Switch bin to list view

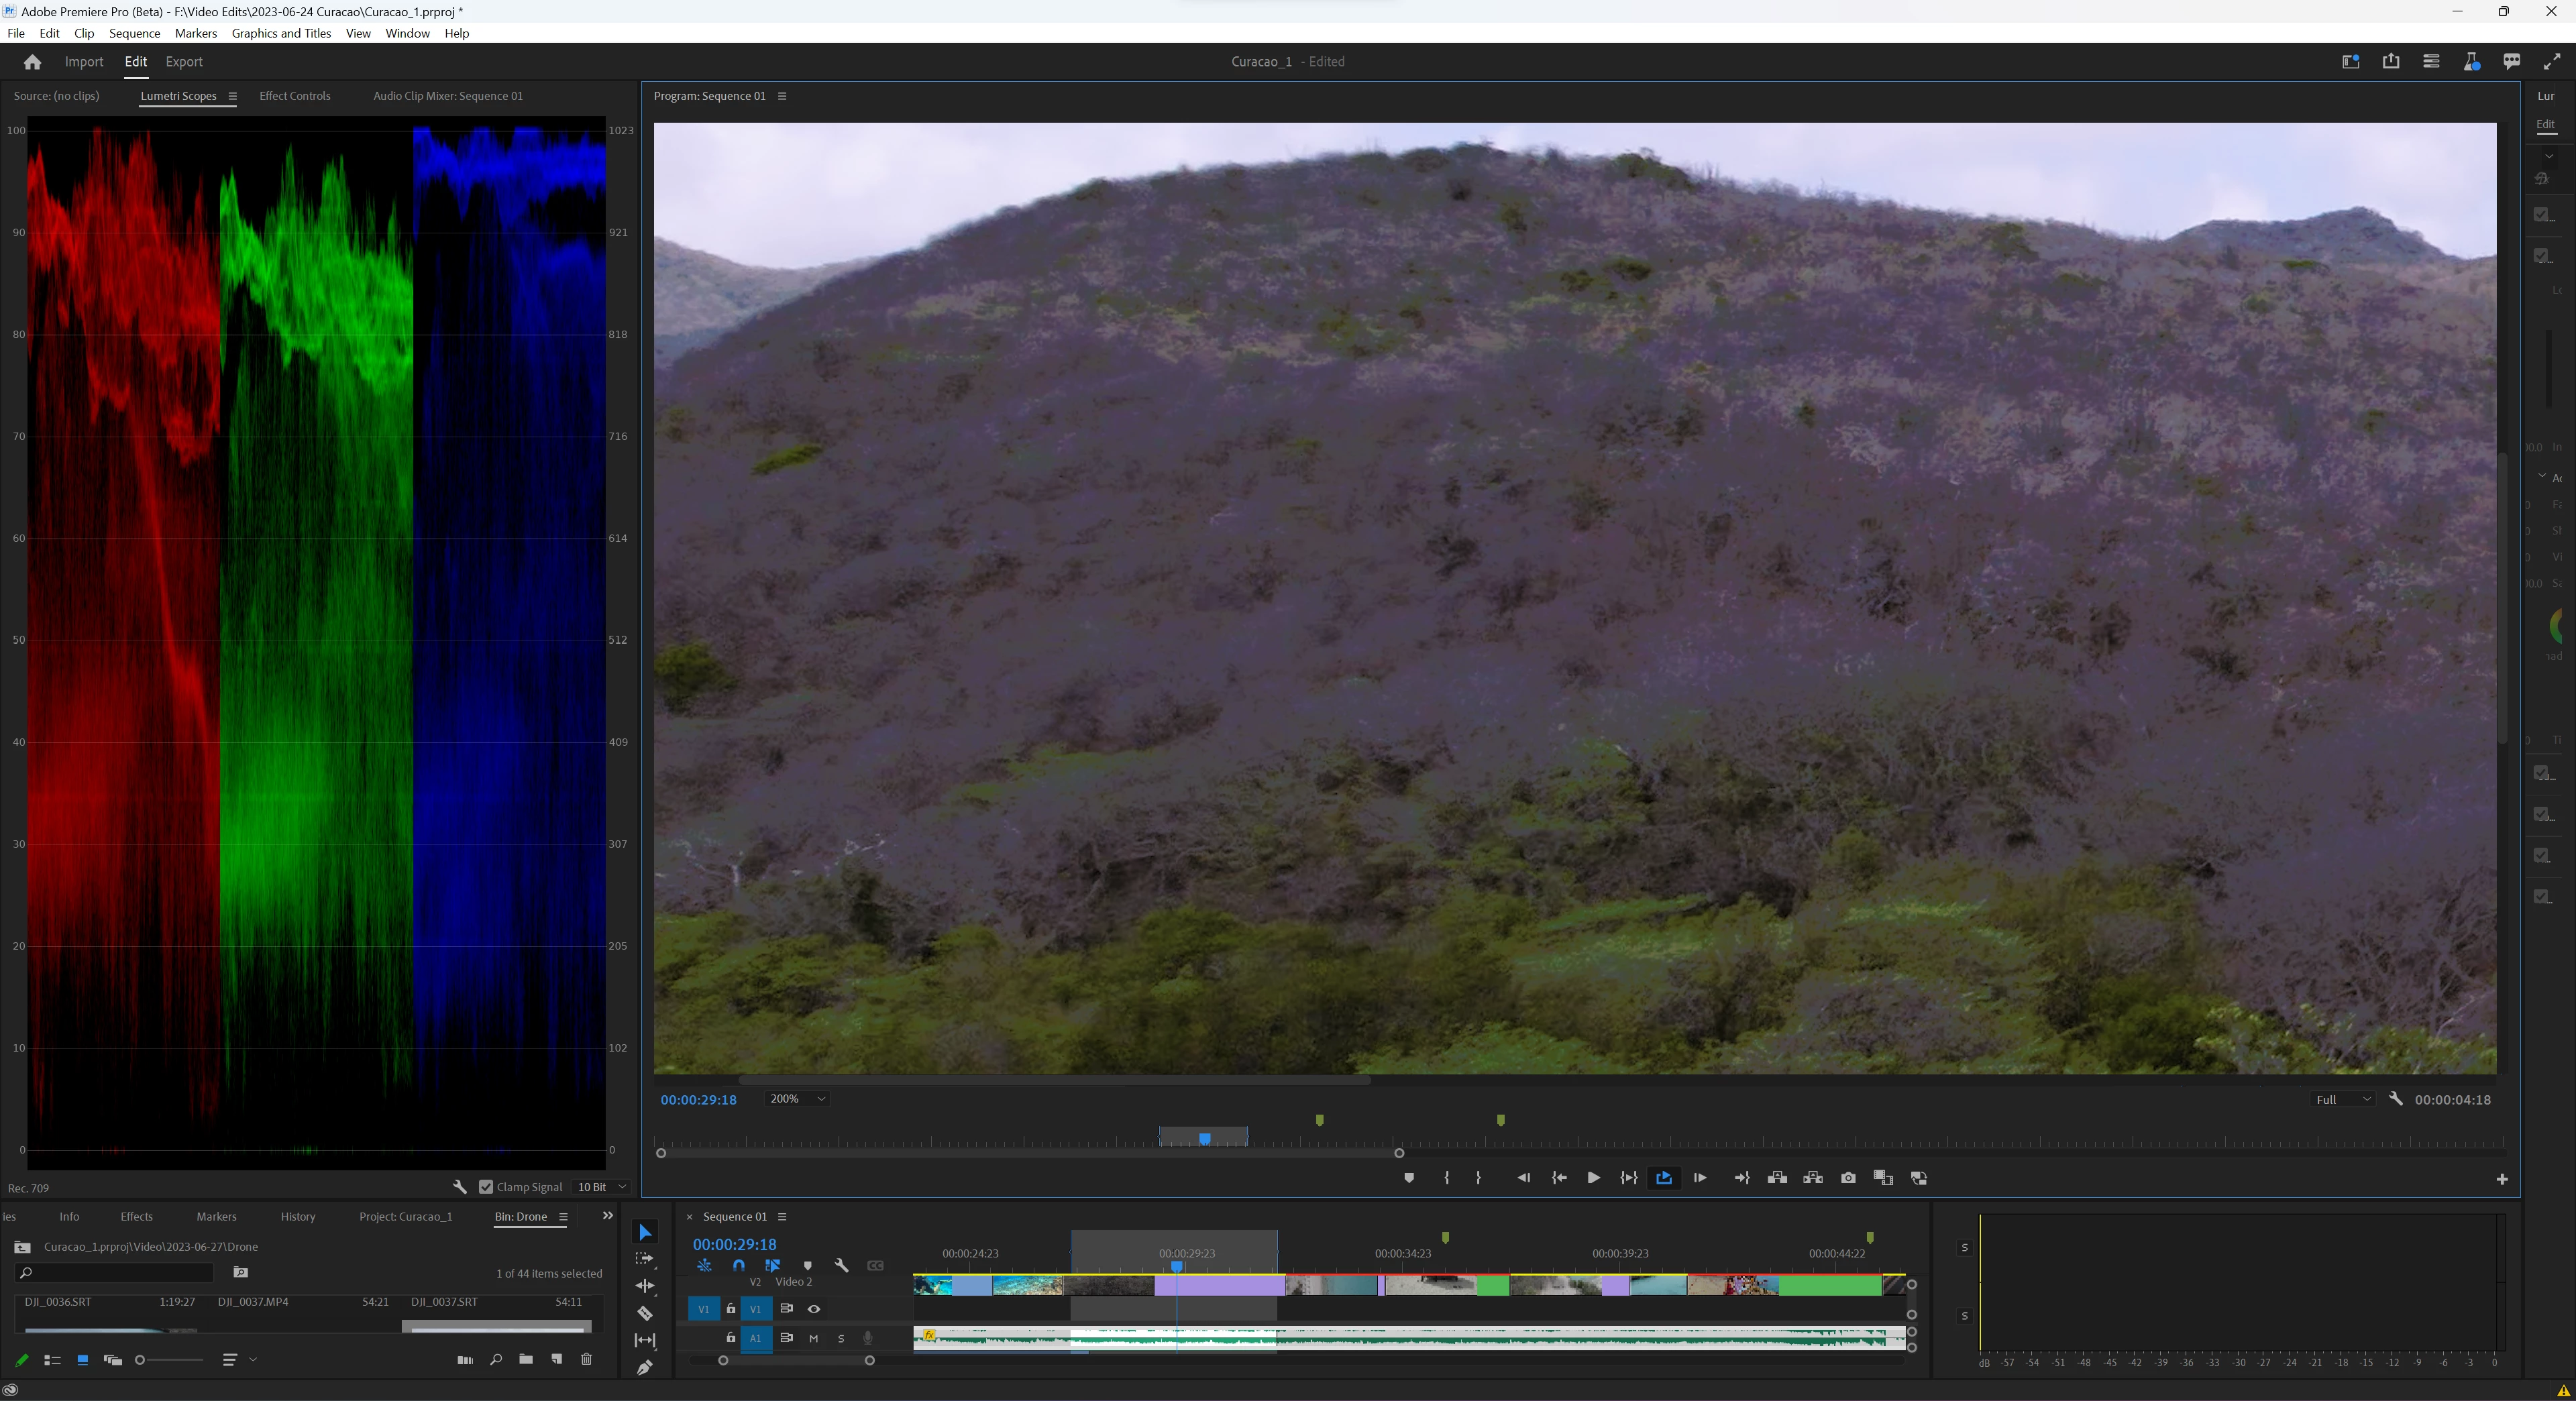point(52,1360)
